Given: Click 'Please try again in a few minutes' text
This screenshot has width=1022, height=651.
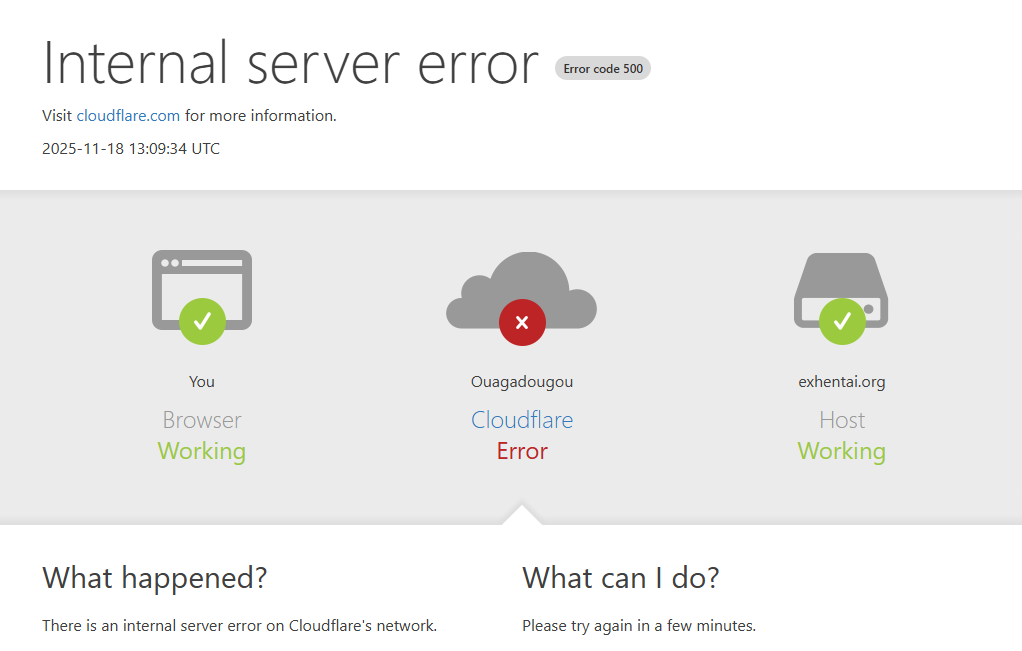Looking at the screenshot, I should coord(639,626).
